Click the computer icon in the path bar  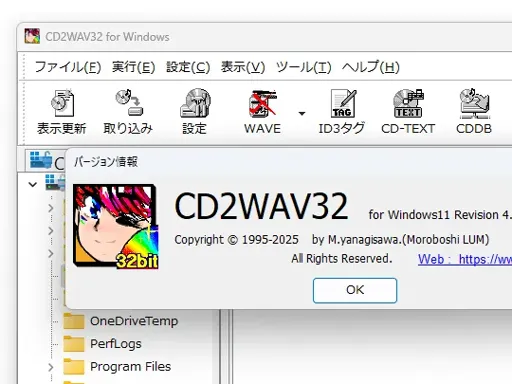[41, 160]
